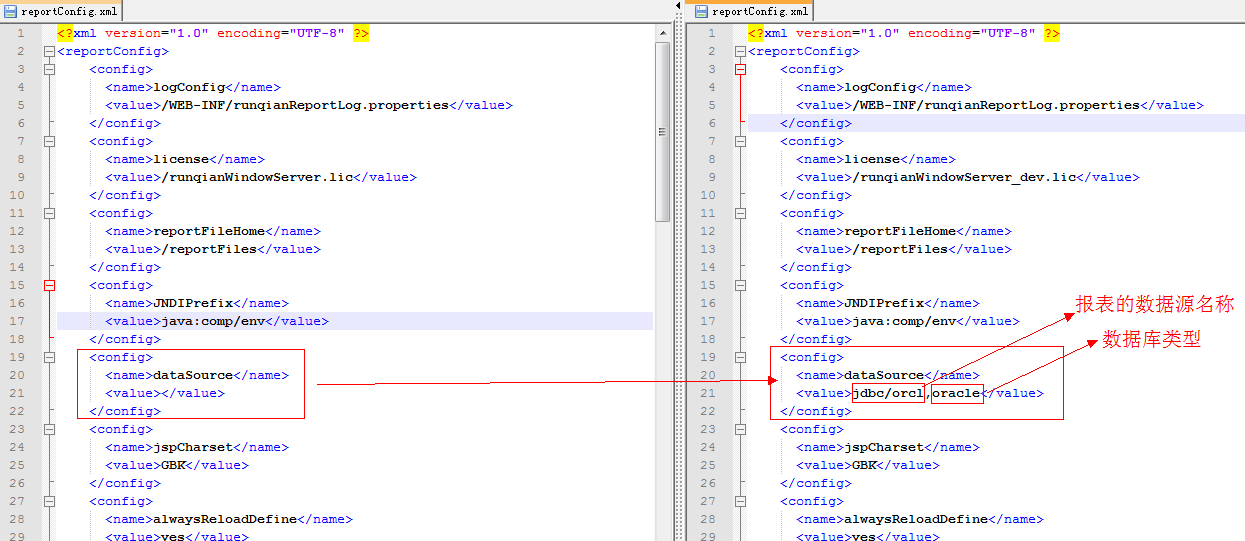Screen dimensions: 1245x541
Task: Click the reportConfig opening tag in right pane
Action: [x=804, y=52]
